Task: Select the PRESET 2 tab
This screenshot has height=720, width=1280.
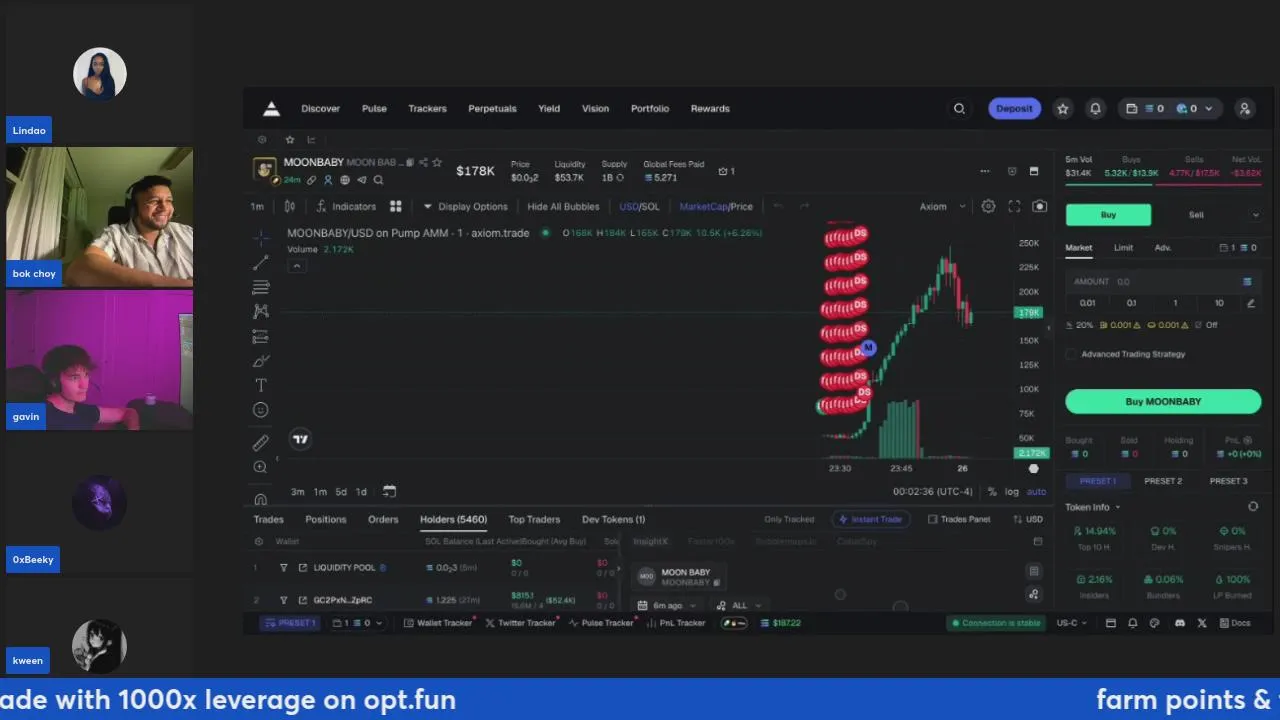Action: [x=1163, y=481]
